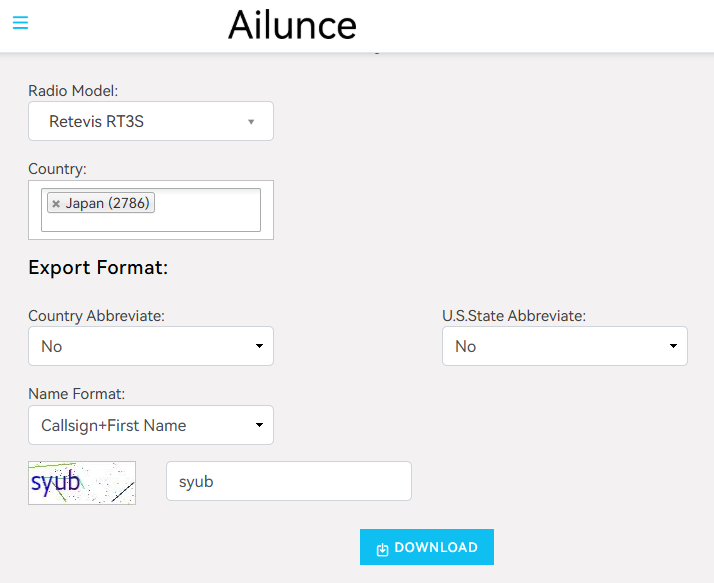Click the download icon inside Download button

point(382,548)
